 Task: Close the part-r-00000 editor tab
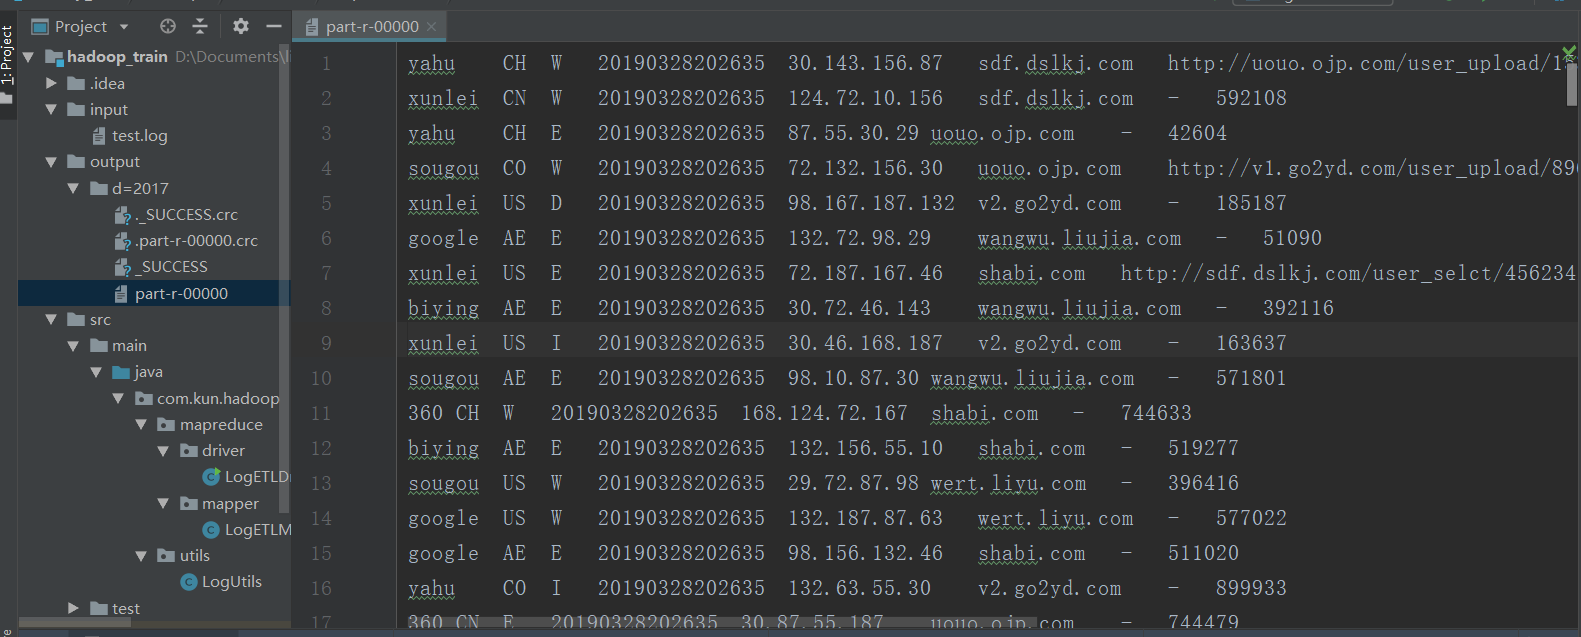coord(431,27)
